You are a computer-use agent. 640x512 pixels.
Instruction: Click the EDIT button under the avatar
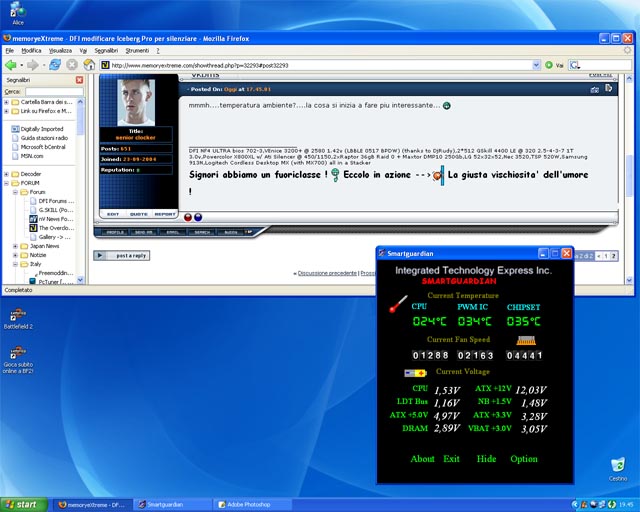[x=113, y=214]
